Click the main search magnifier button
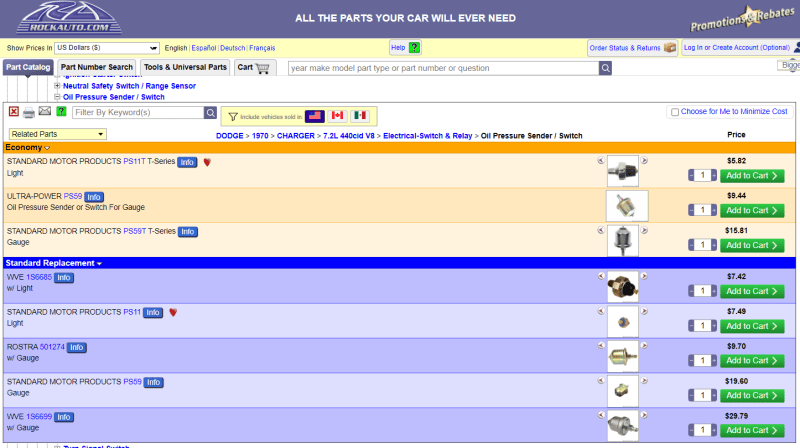This screenshot has width=800, height=448. pyautogui.click(x=605, y=68)
